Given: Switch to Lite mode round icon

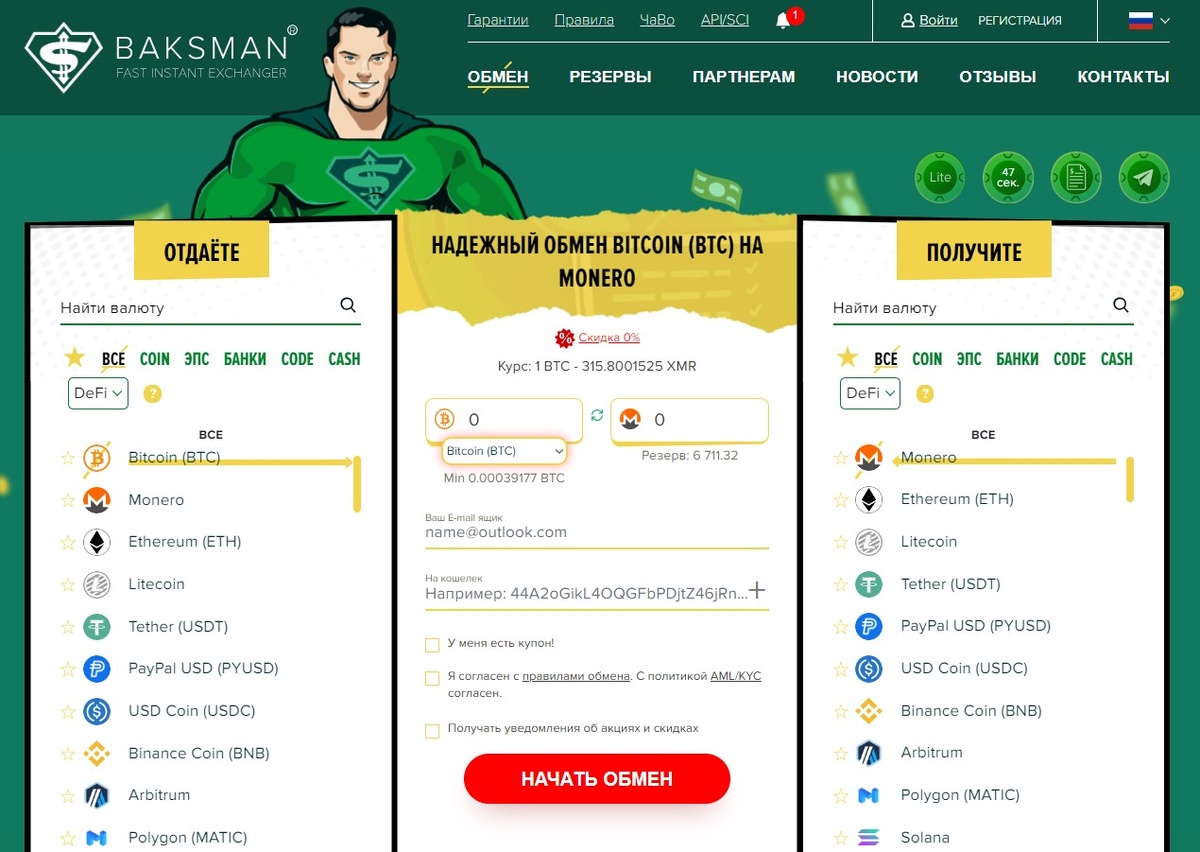Looking at the screenshot, I should 940,178.
